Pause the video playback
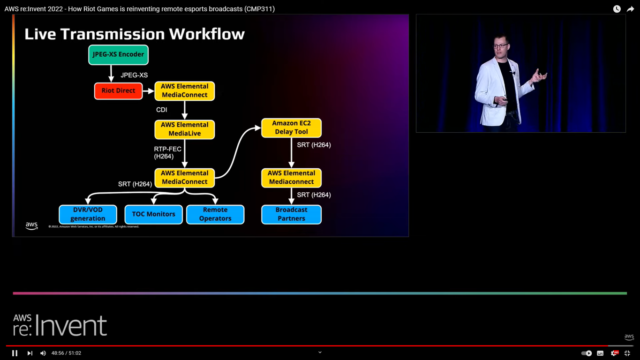 click(15, 353)
